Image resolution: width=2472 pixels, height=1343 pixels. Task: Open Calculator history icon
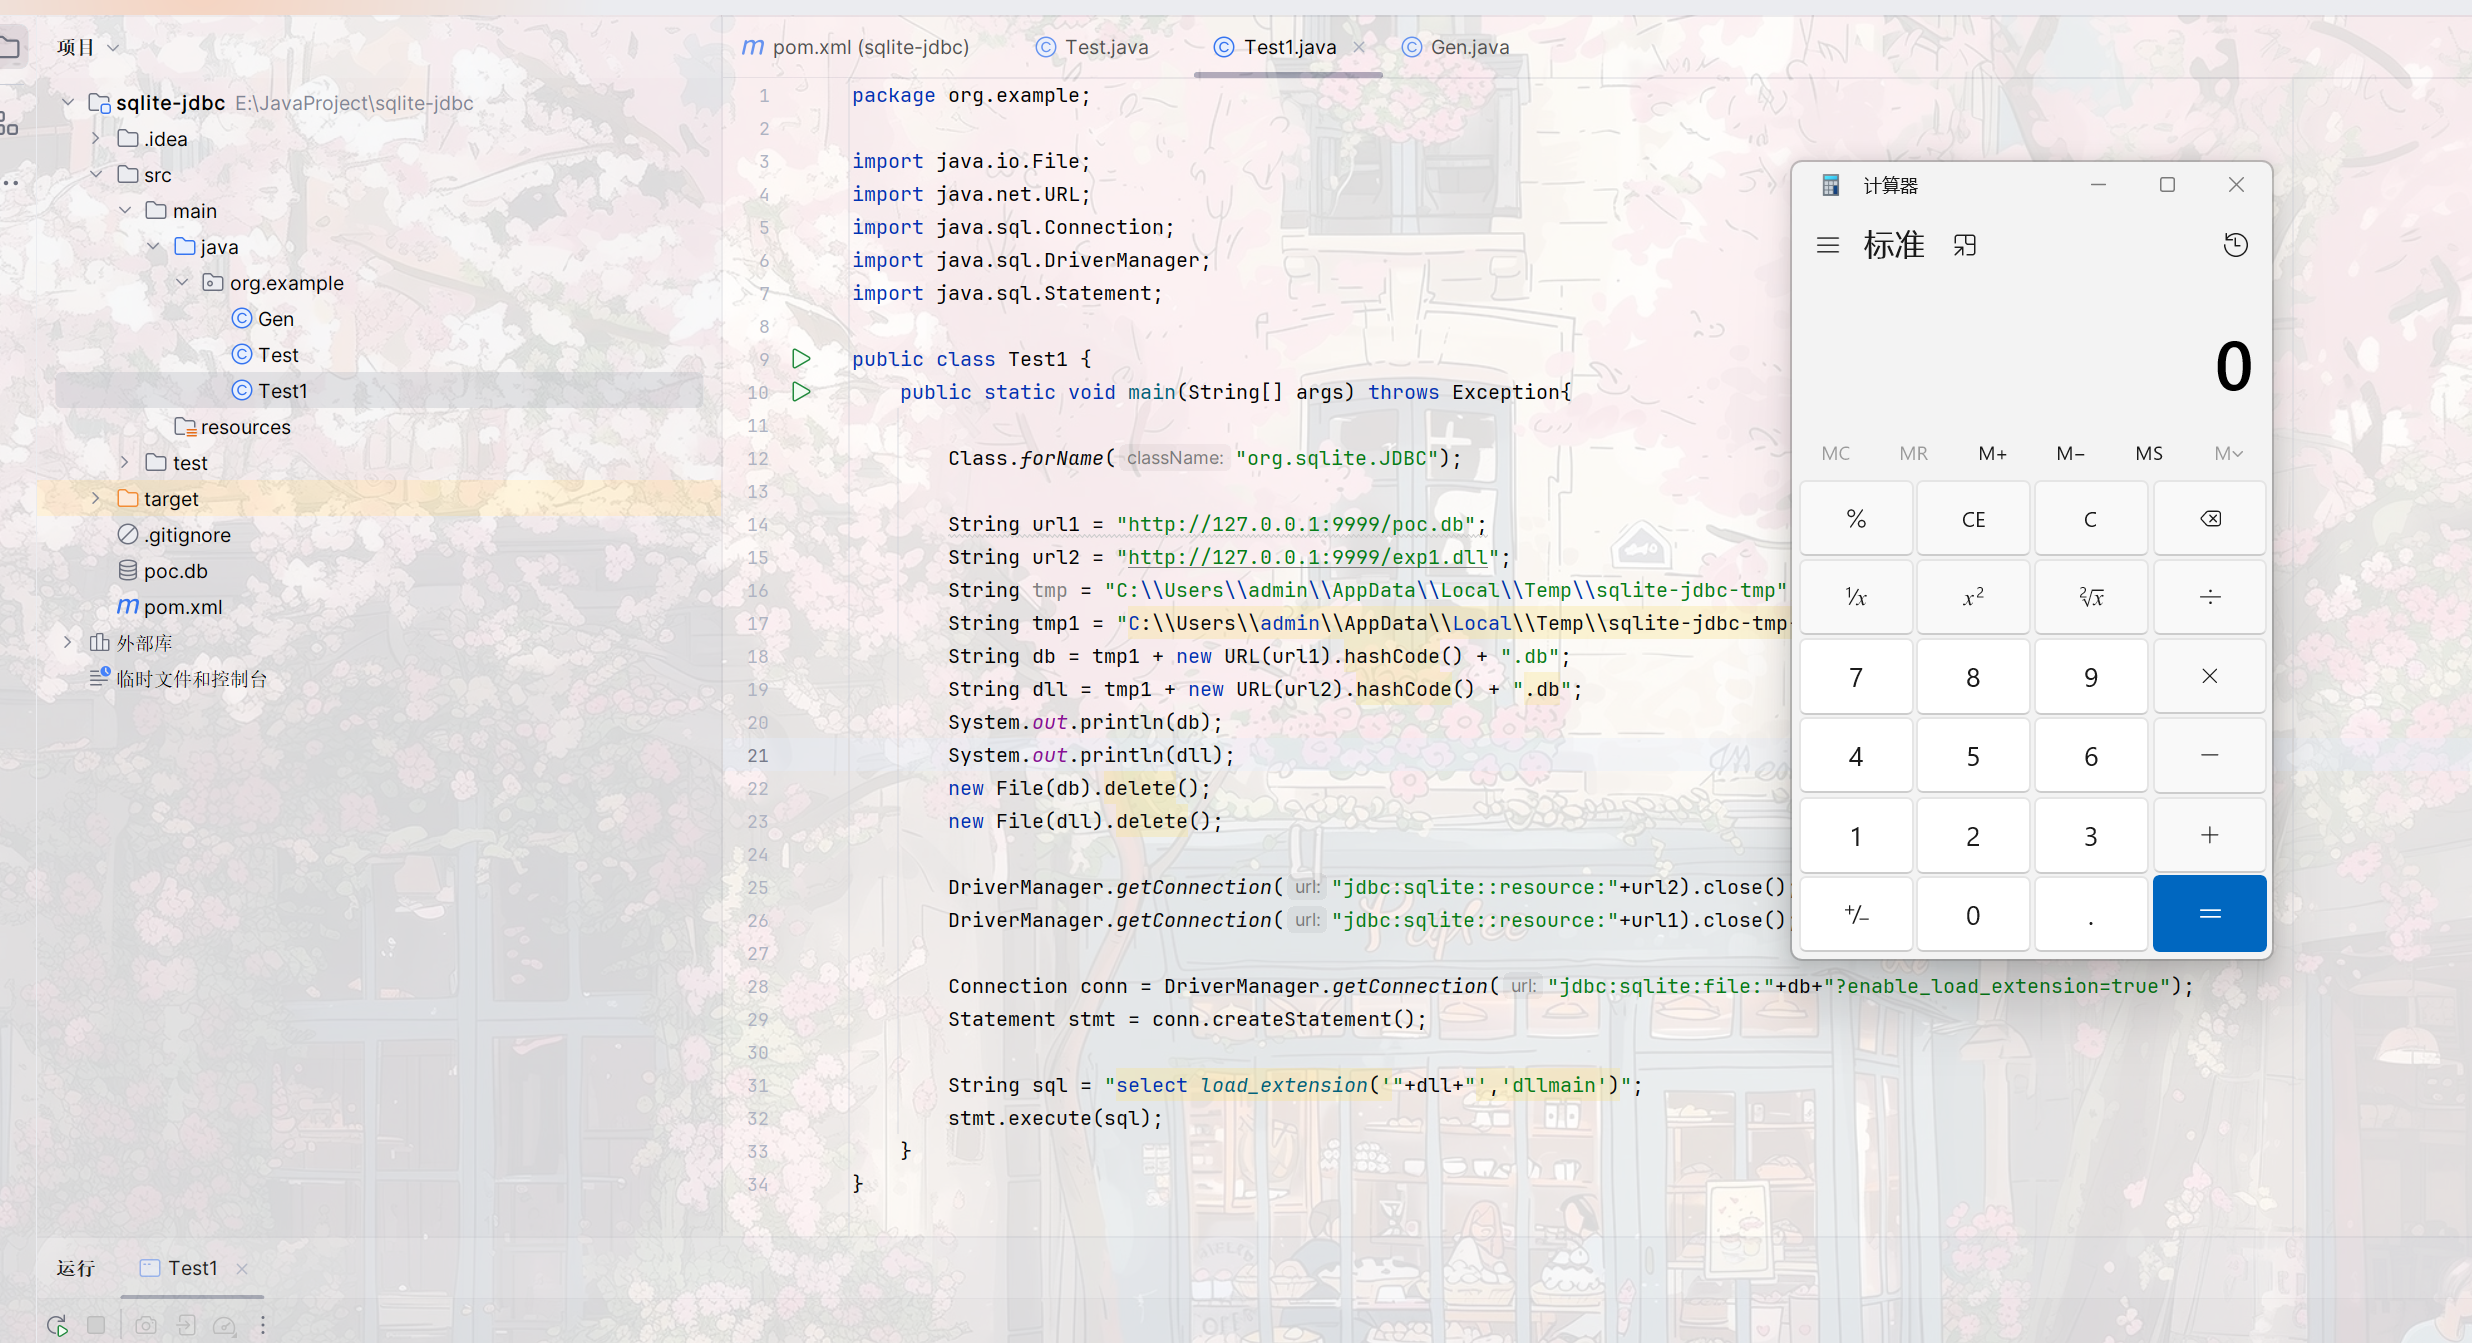2236,245
